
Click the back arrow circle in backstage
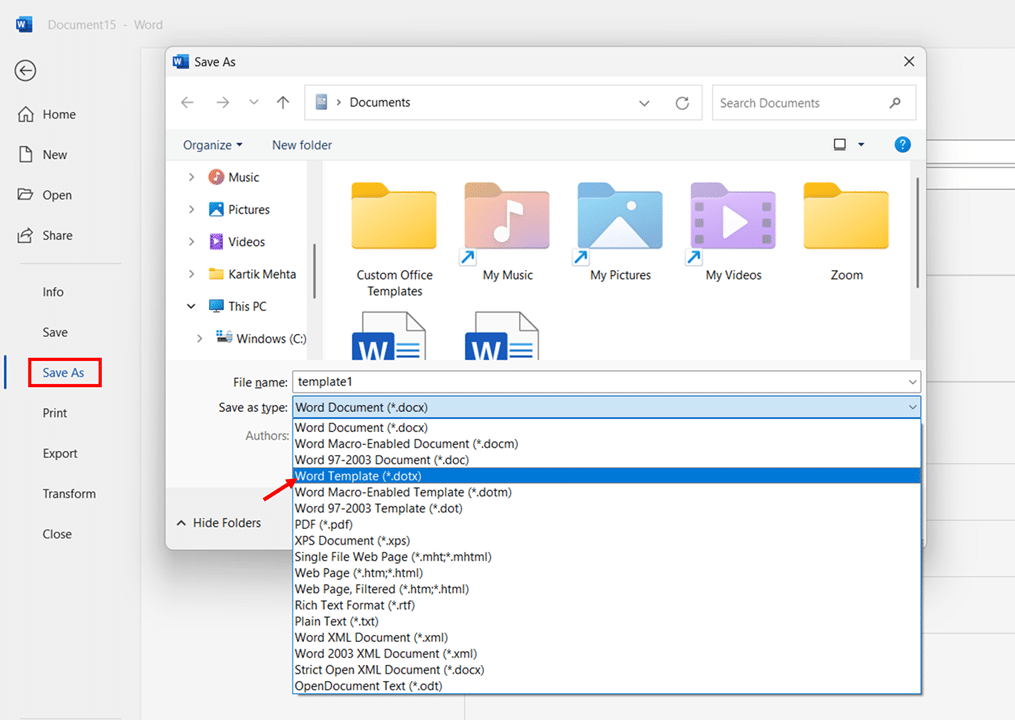click(x=25, y=71)
